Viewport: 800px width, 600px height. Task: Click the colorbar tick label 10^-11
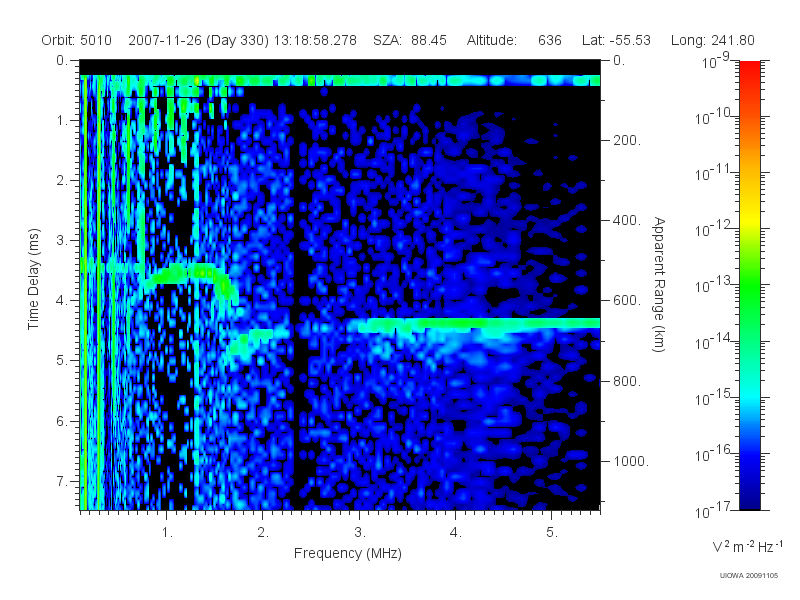tap(714, 173)
